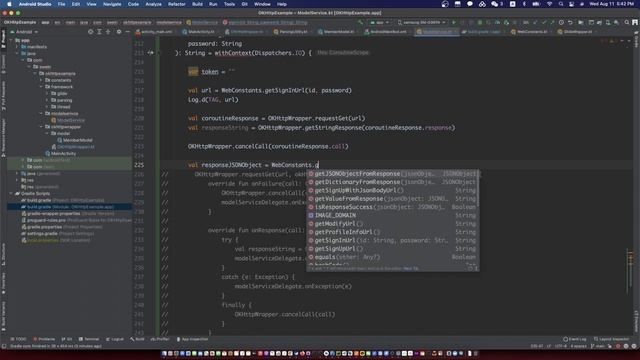Open the samsung device selector dropdown
640x360 pixels.
tap(421, 22)
